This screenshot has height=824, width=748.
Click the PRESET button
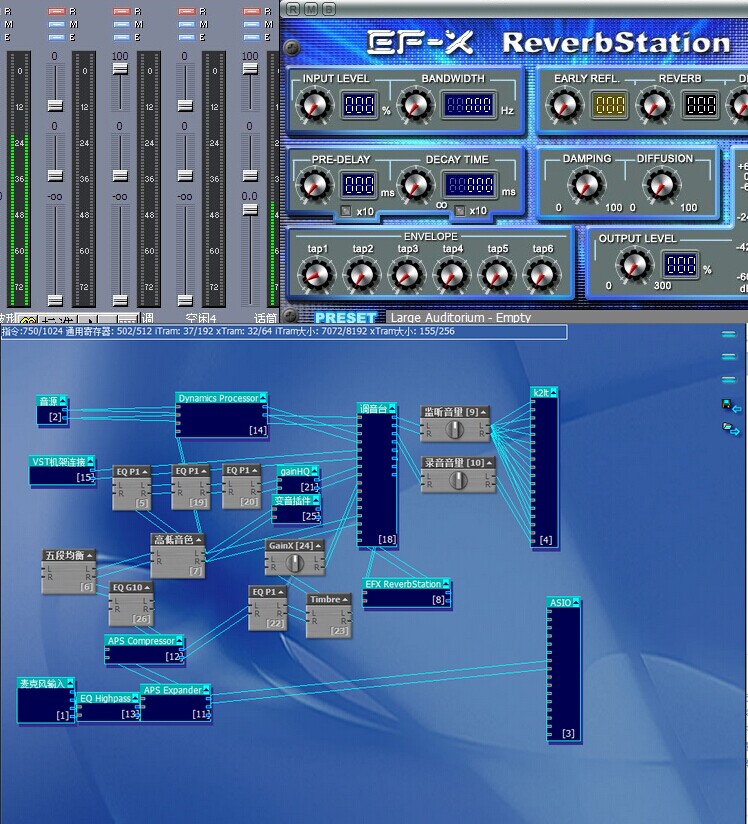click(x=345, y=317)
